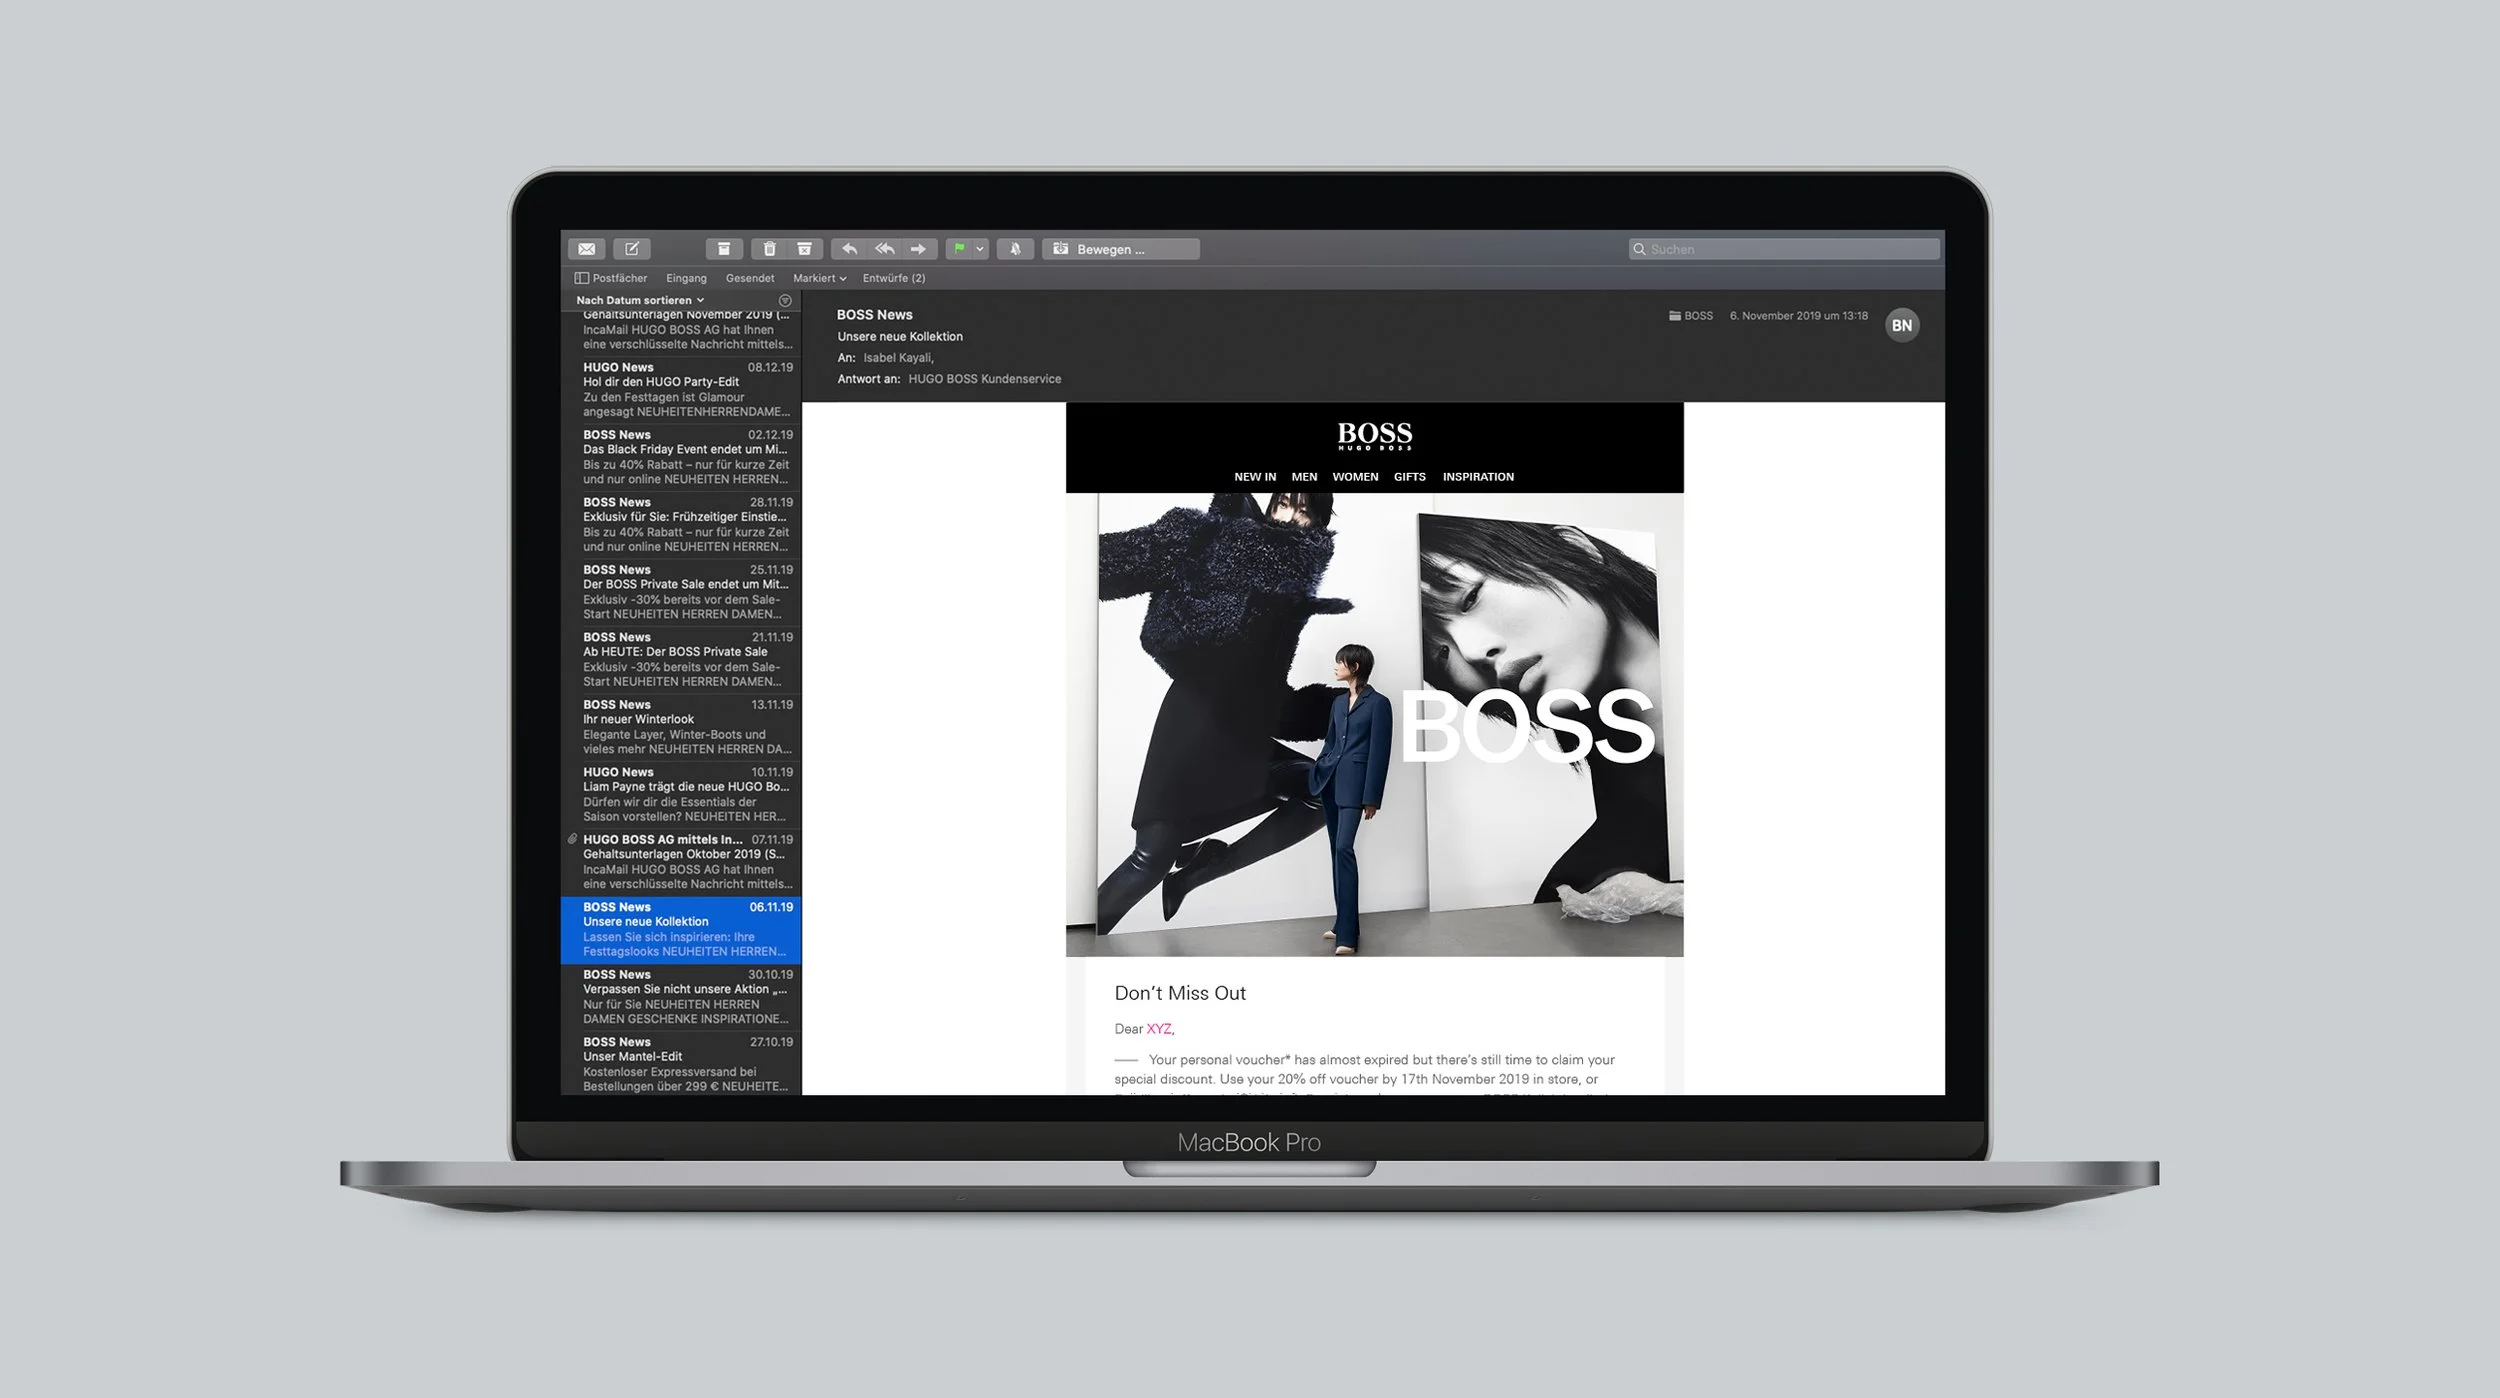Click the pink XYZ name placeholder

click(1159, 1029)
